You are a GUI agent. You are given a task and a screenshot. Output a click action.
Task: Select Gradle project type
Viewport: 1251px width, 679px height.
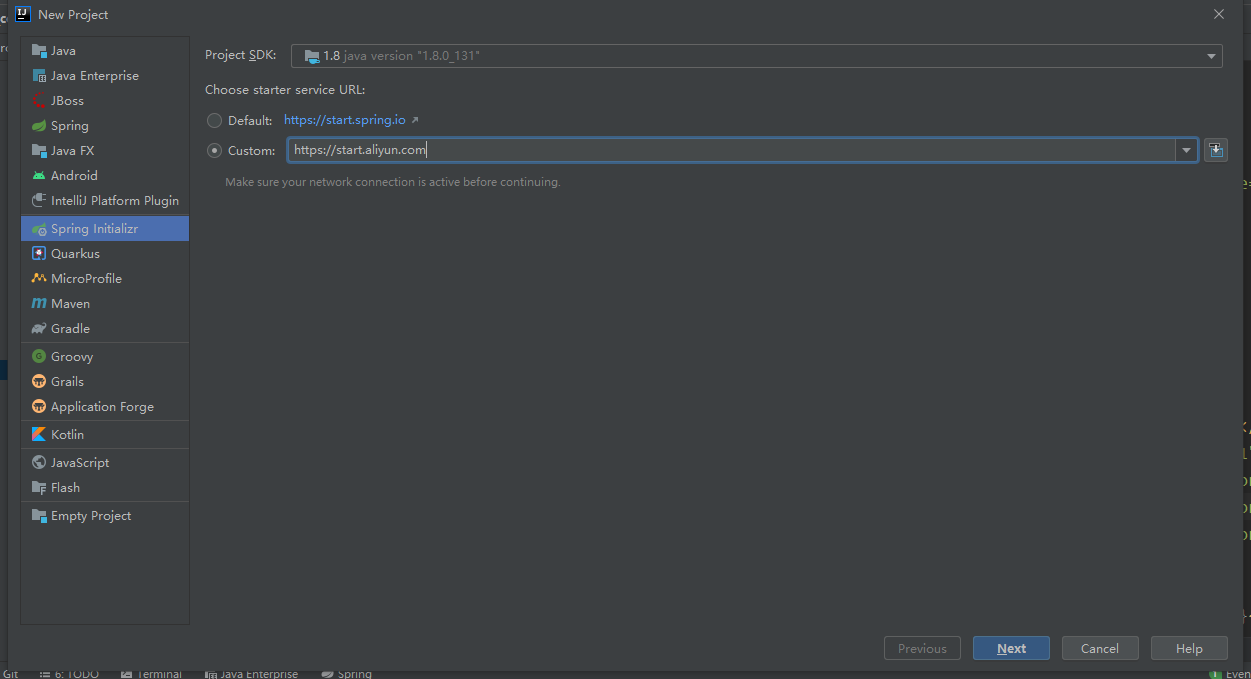click(105, 328)
